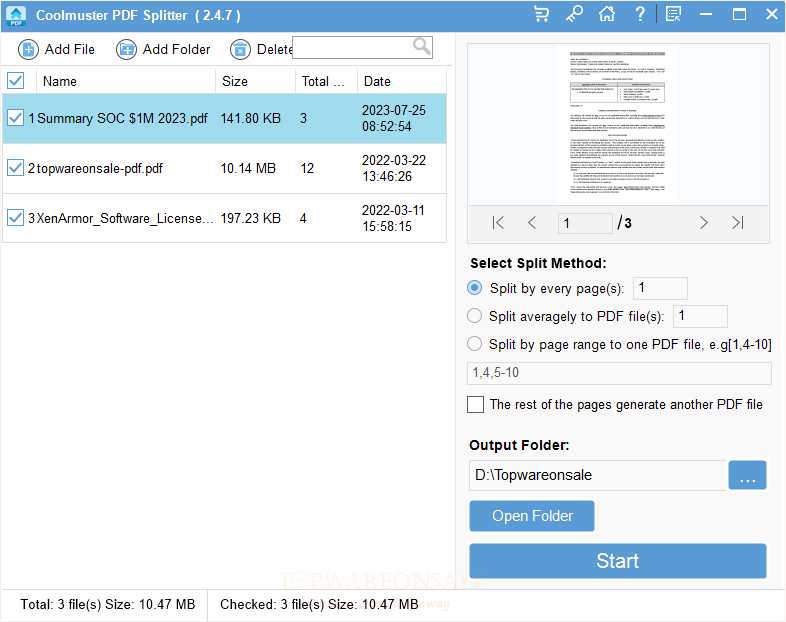The height and width of the screenshot is (622, 786).
Task: Sort by the Name column header
Action: point(126,81)
